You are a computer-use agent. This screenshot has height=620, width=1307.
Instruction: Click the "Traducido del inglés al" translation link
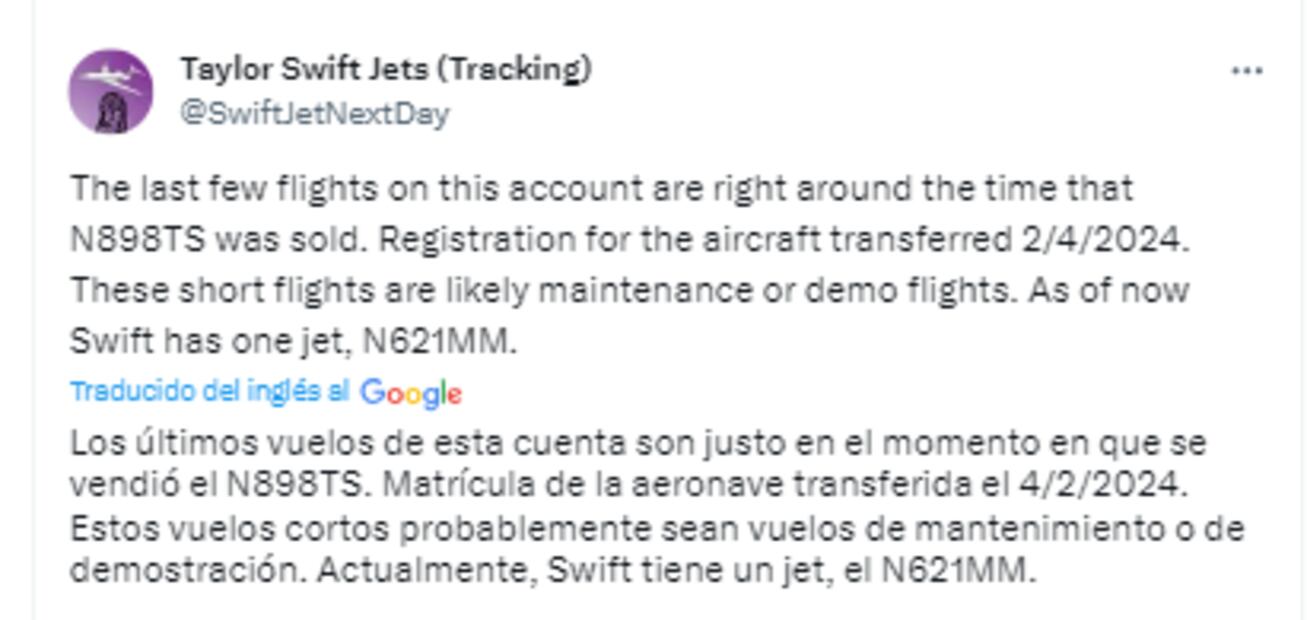209,391
